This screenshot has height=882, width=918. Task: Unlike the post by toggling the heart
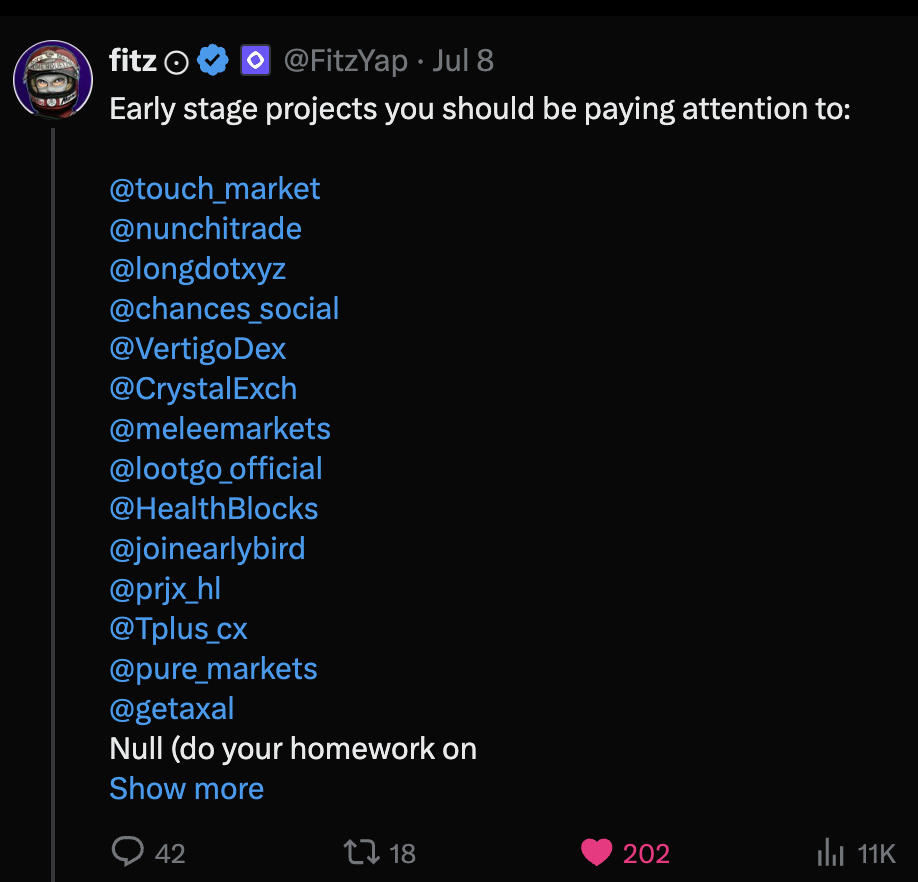click(x=597, y=853)
